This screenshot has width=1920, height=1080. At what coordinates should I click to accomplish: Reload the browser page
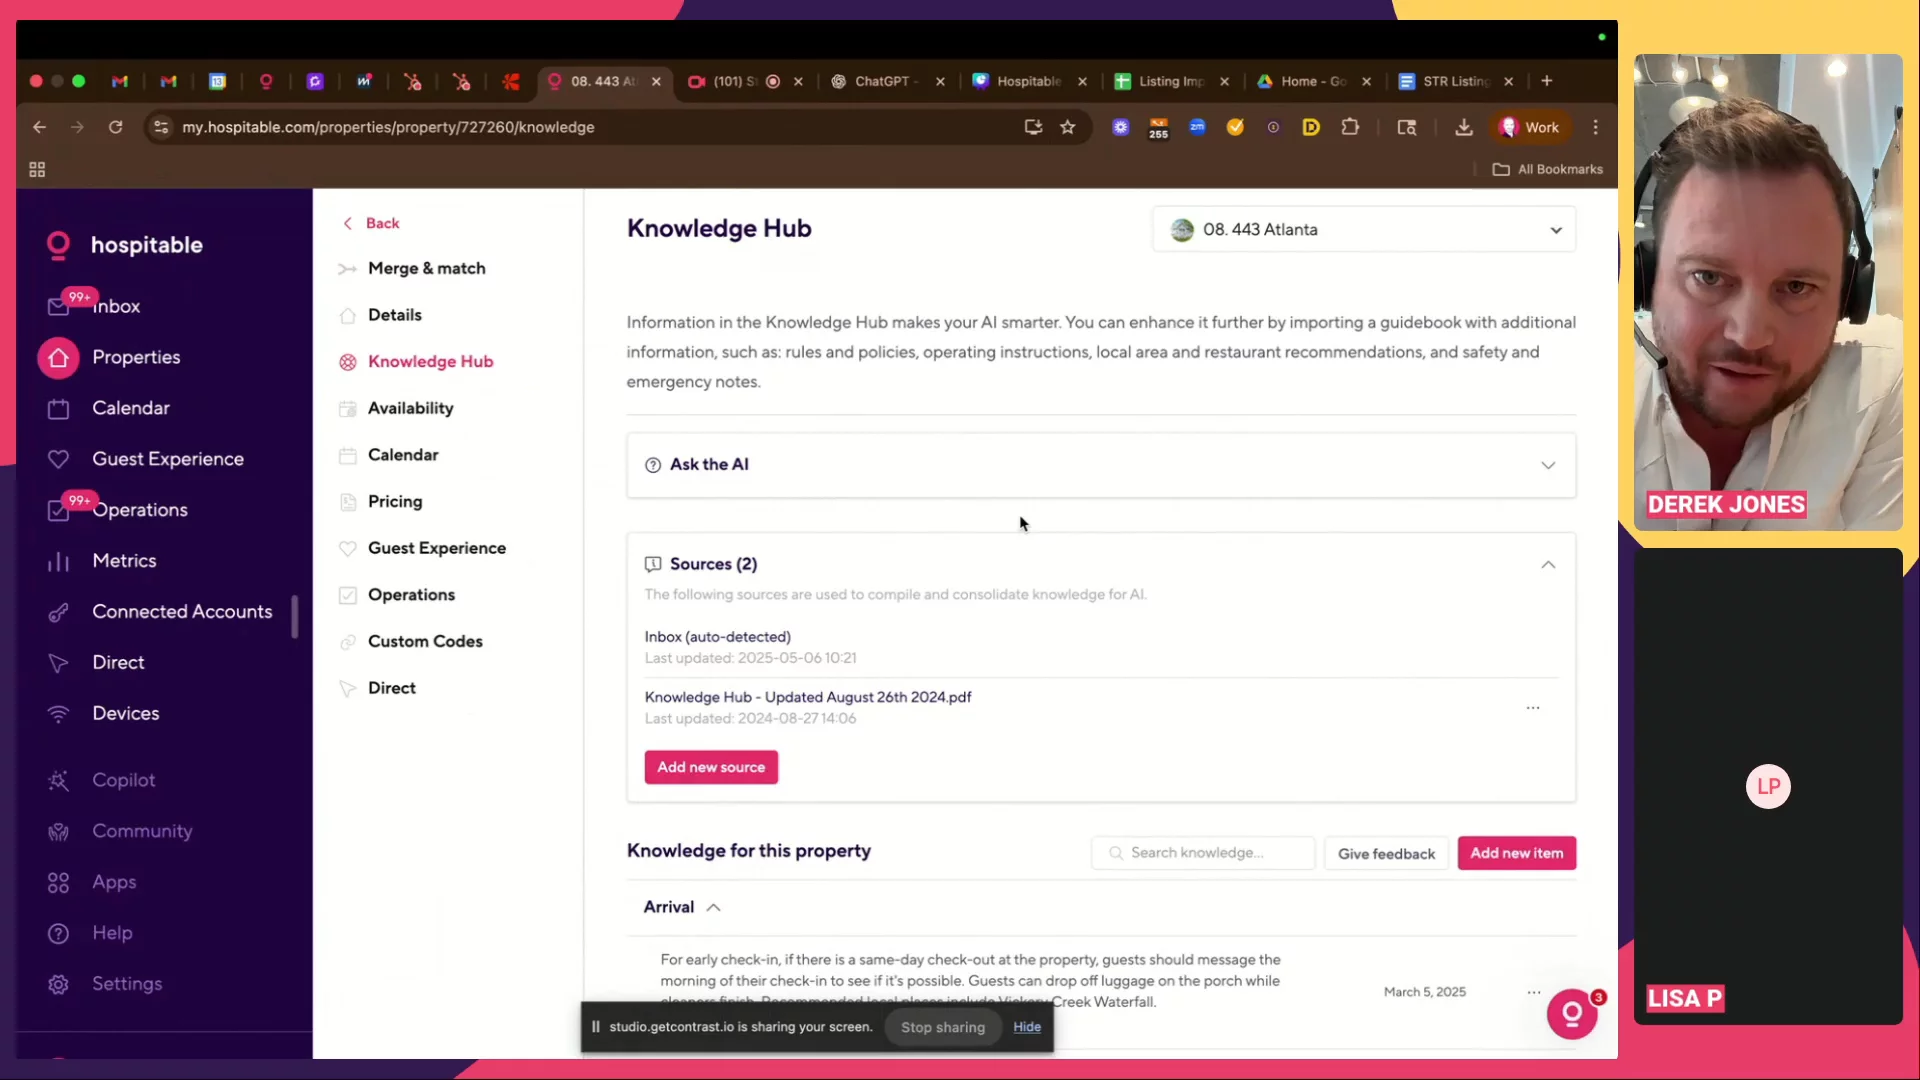116,127
